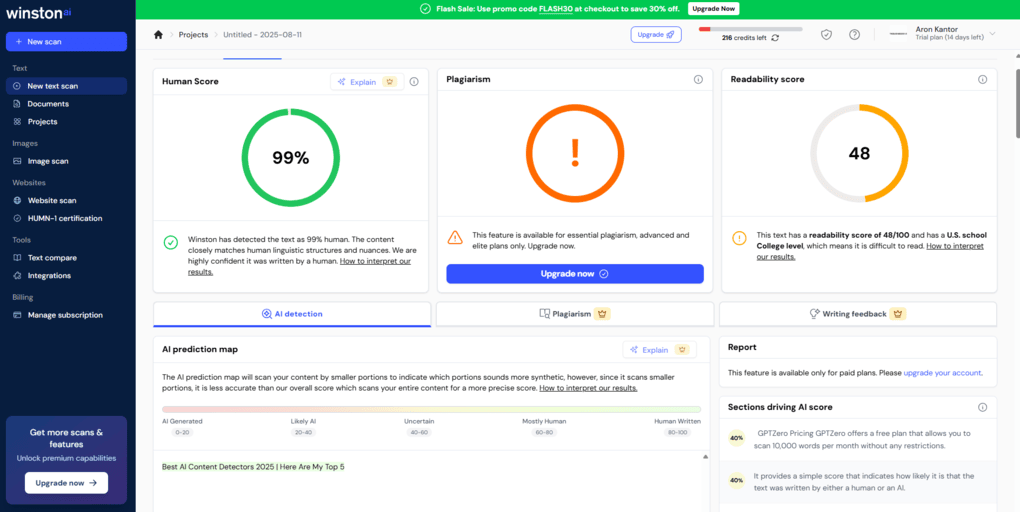Click the blue New scan button

[x=66, y=42]
